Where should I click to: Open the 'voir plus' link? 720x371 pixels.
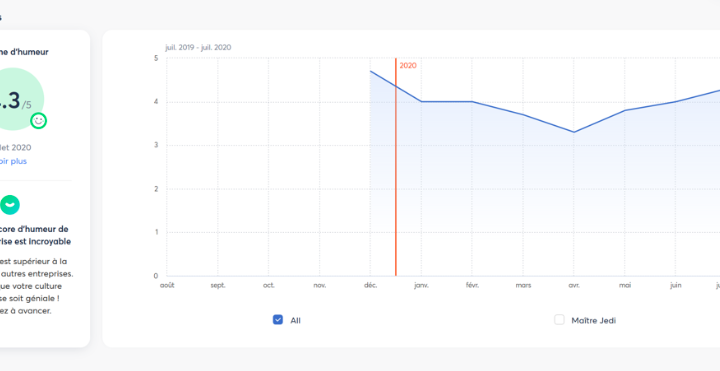coord(13,161)
